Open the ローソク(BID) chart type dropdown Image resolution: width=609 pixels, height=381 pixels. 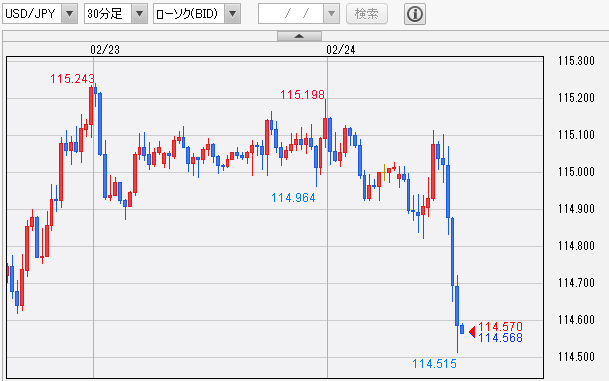click(197, 14)
